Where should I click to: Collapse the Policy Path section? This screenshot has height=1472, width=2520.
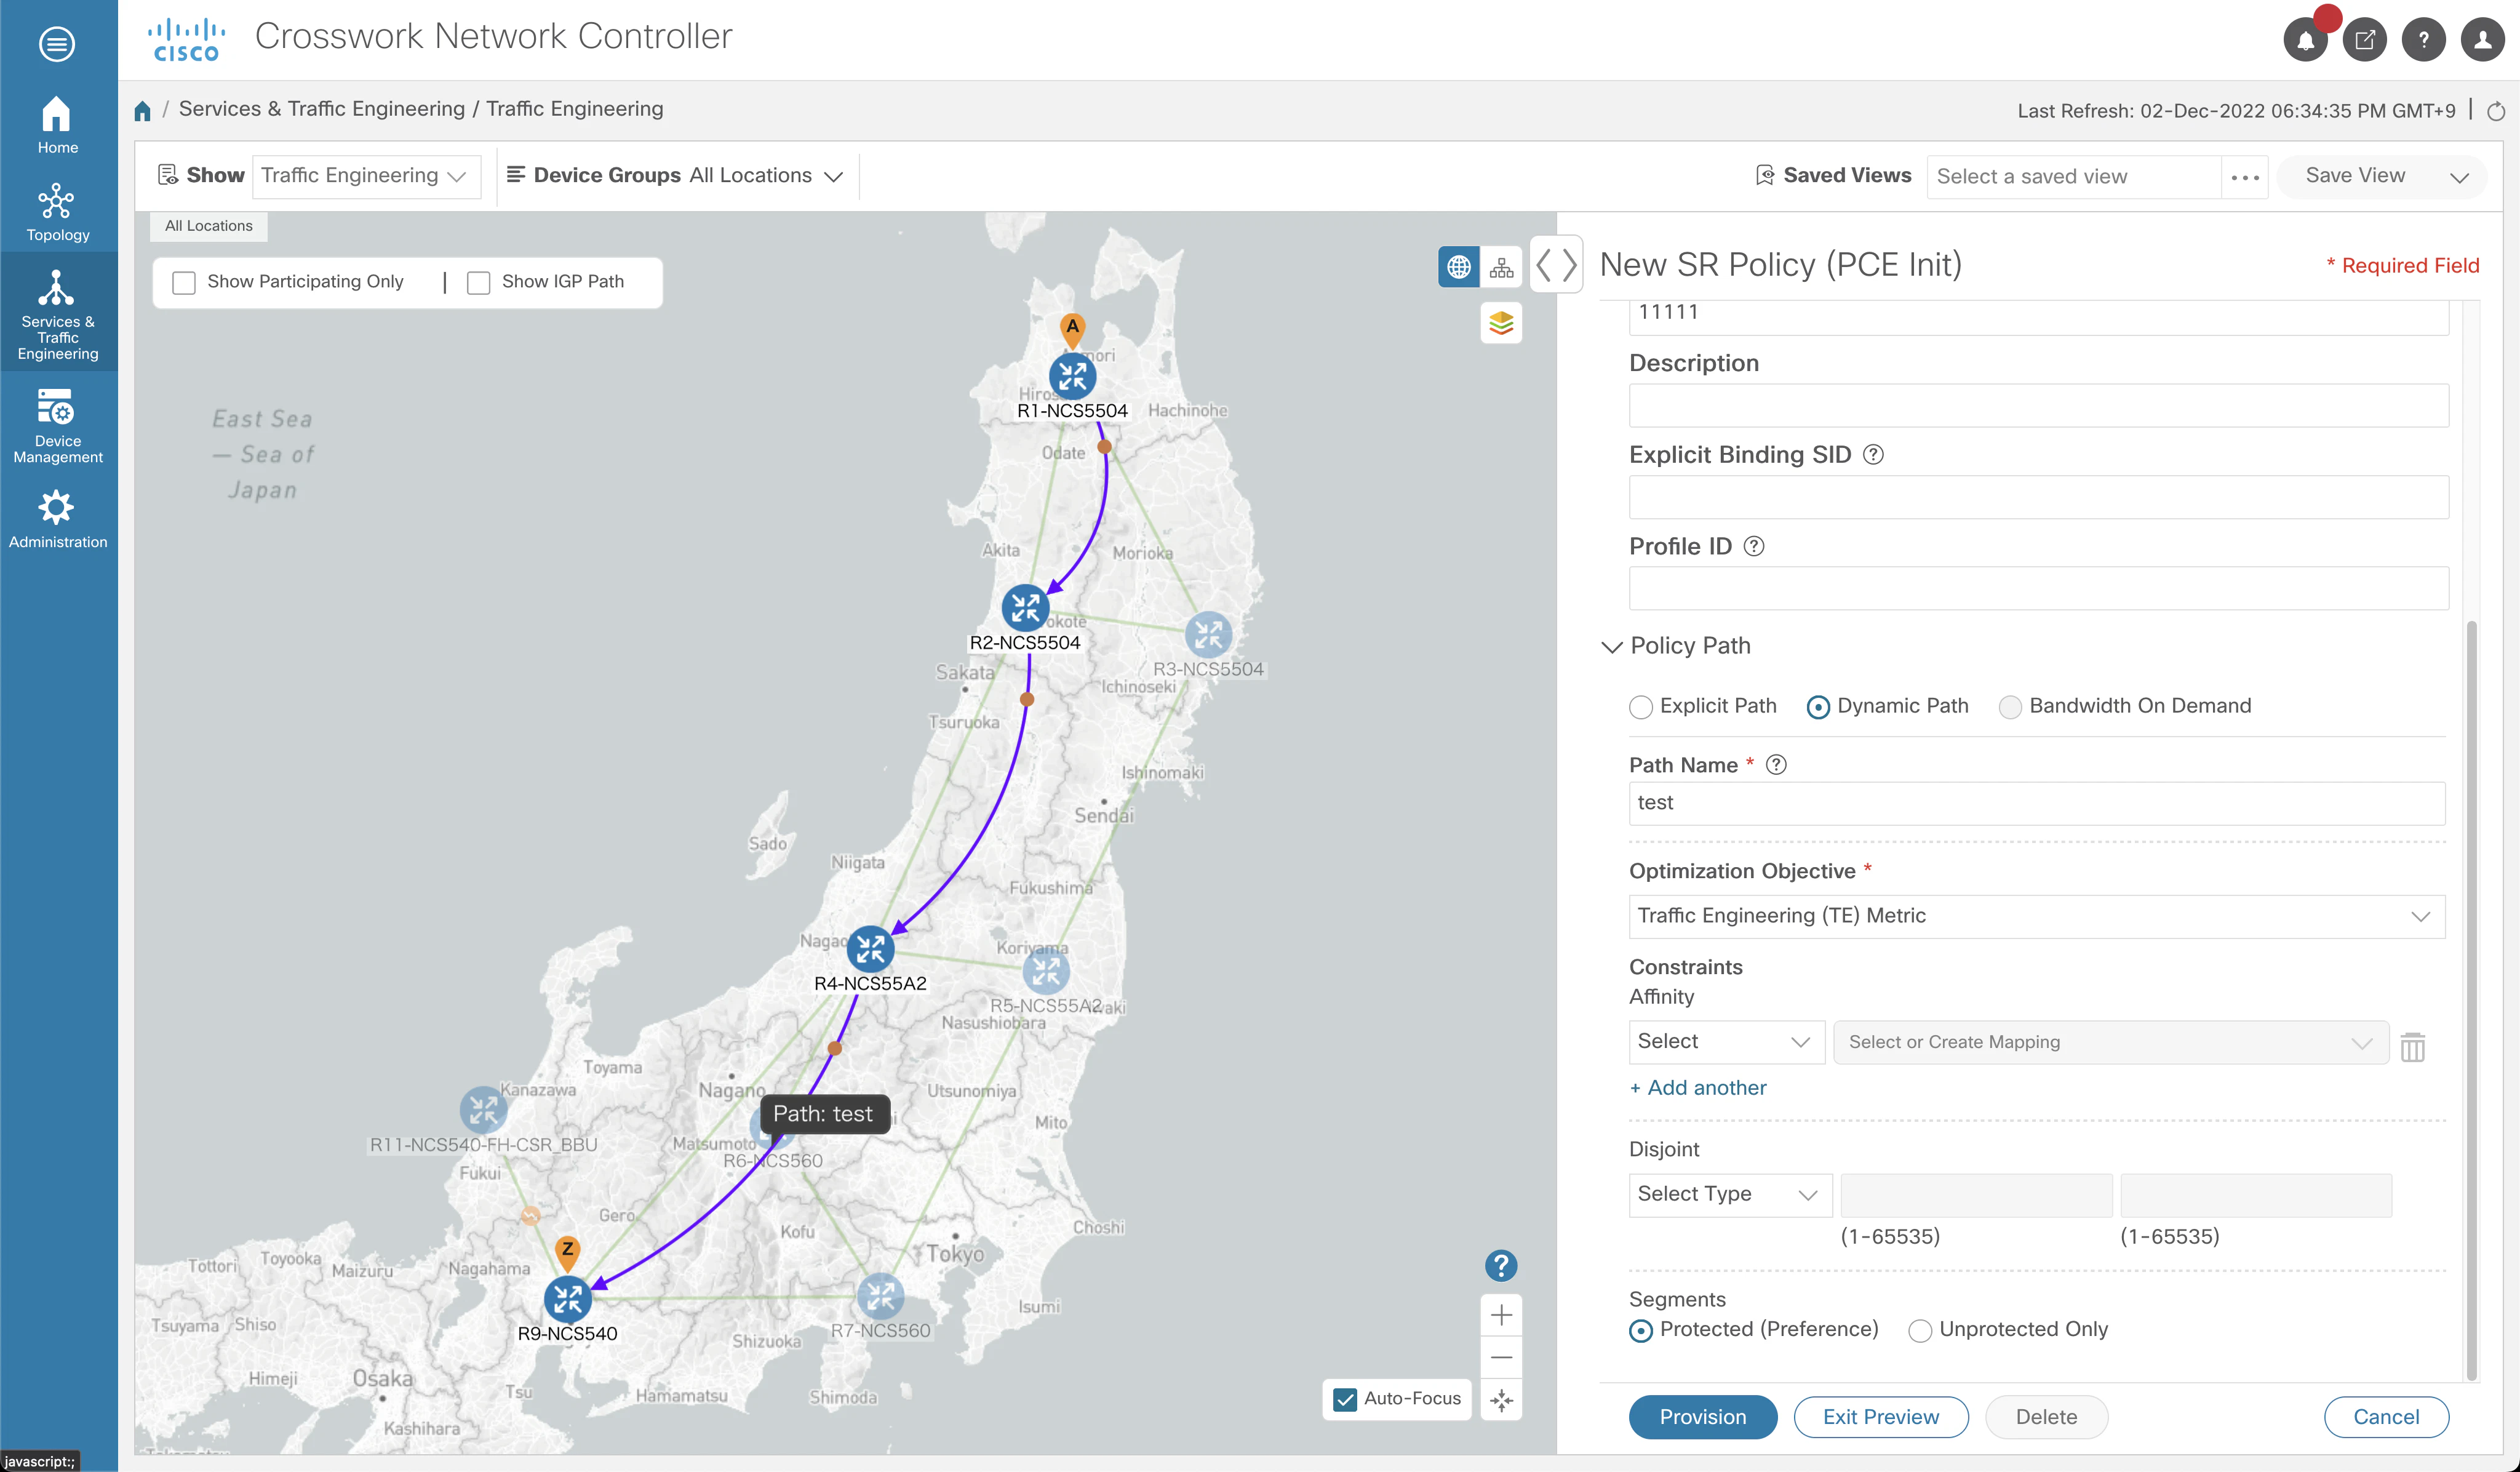pyautogui.click(x=1611, y=647)
